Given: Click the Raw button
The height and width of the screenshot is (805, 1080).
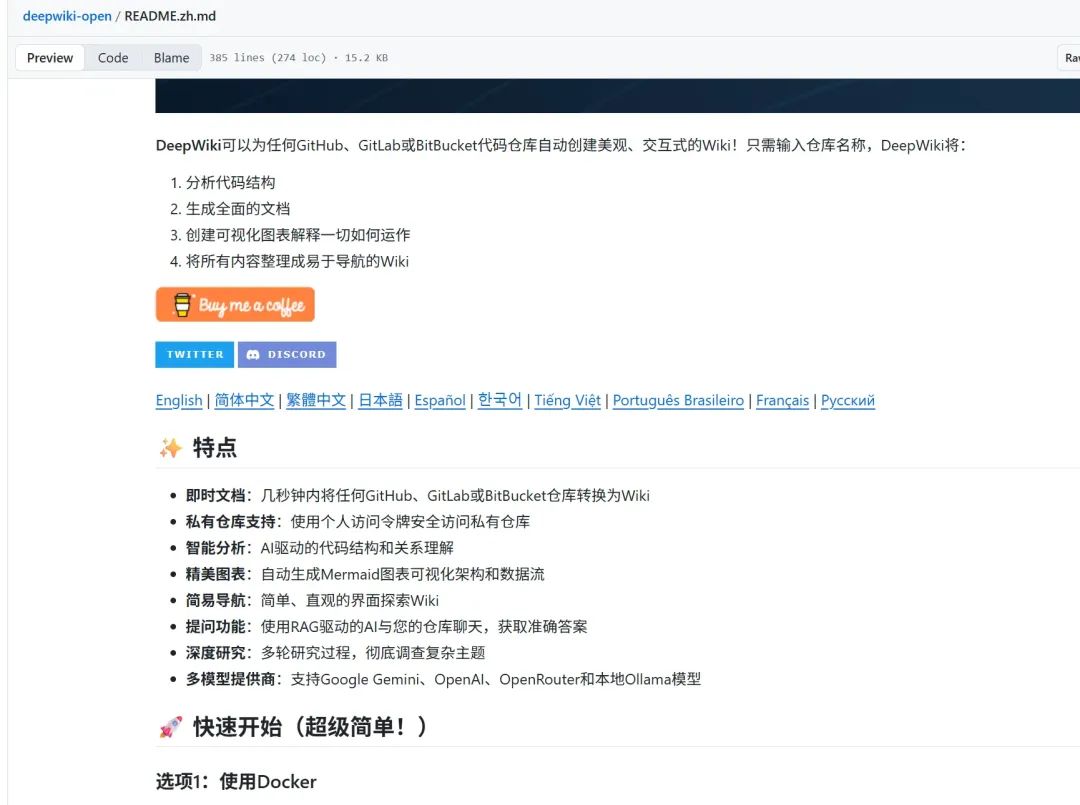Looking at the screenshot, I should click(x=1070, y=58).
